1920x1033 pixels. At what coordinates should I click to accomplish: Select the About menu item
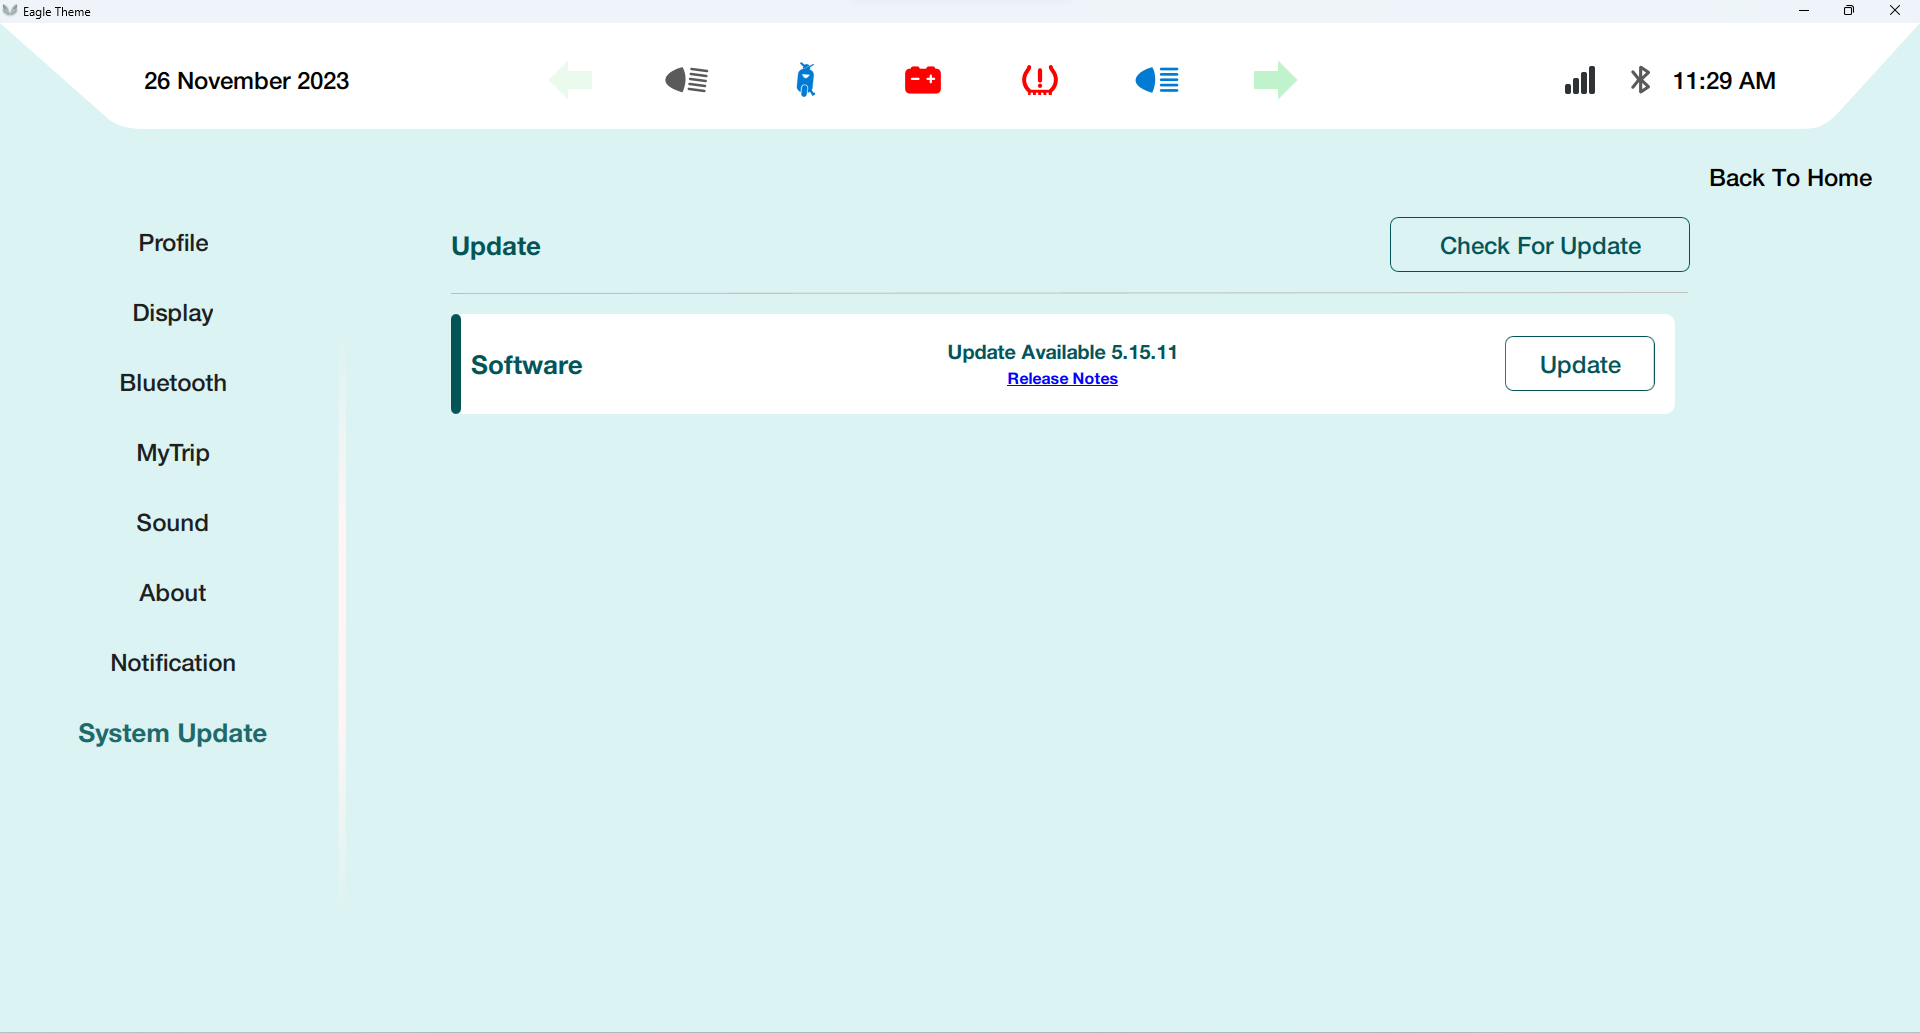pos(173,593)
